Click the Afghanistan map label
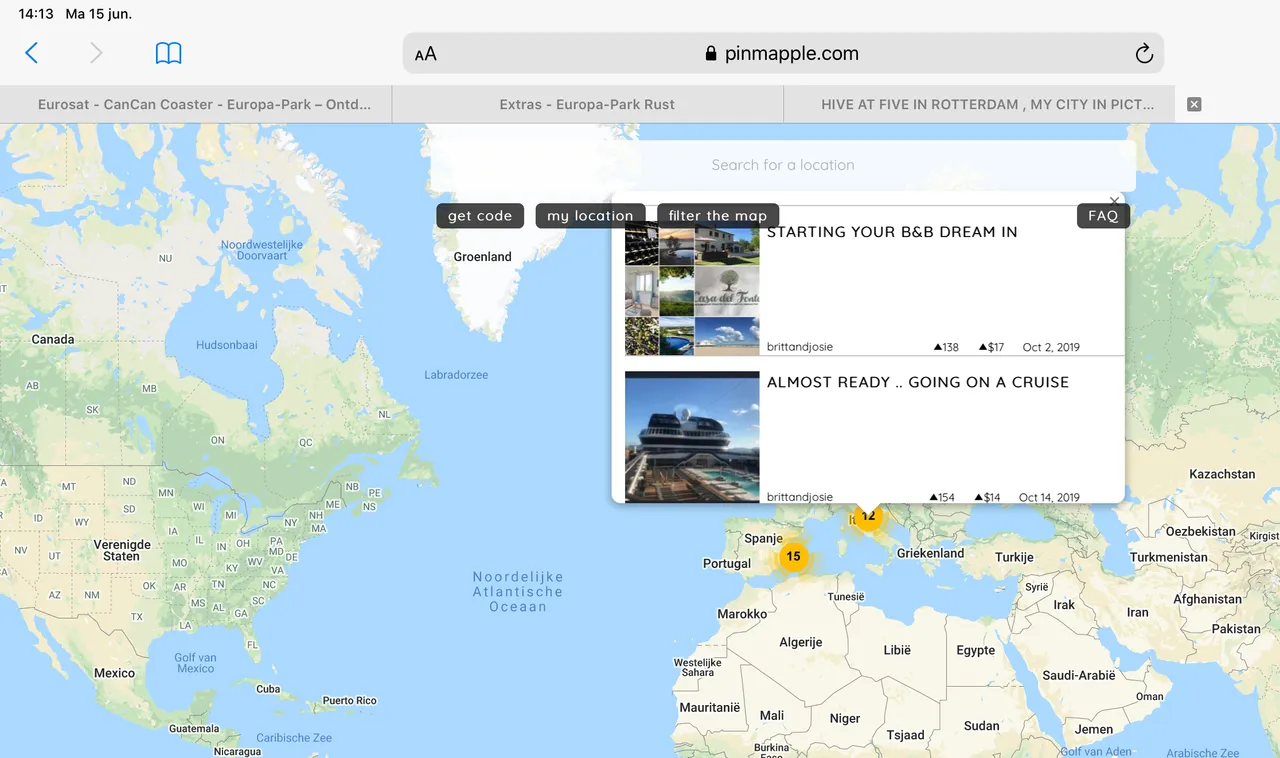 (1207, 599)
